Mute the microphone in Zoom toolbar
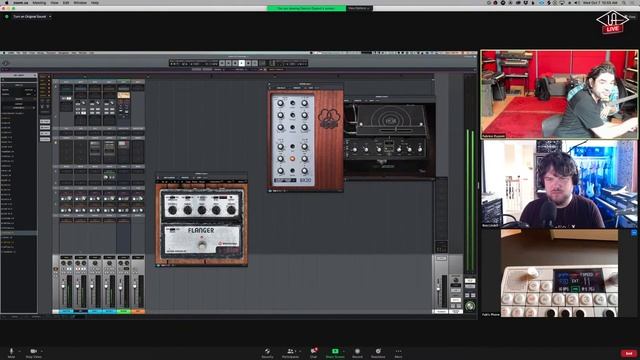640x360 pixels. tap(11, 353)
